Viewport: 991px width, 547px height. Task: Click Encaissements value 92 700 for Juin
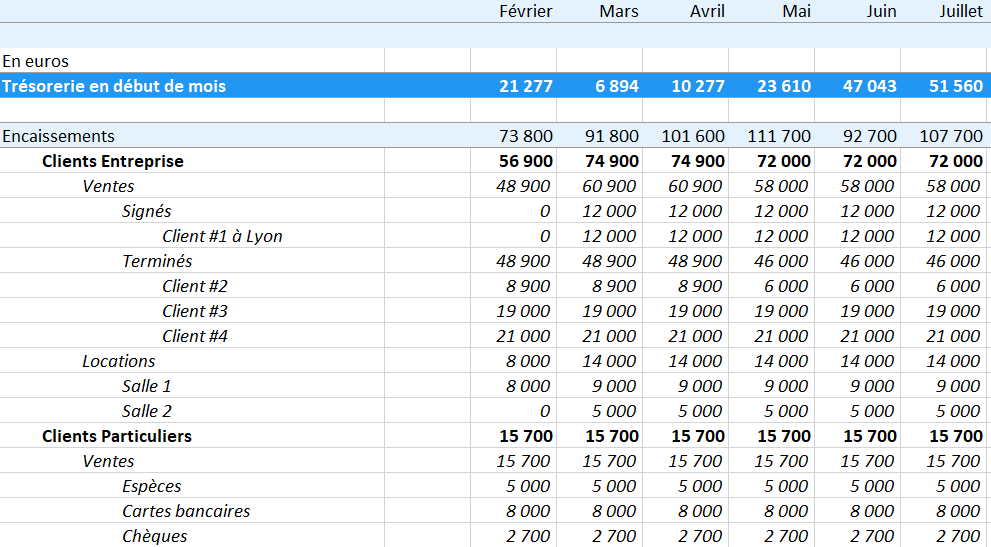[870, 136]
